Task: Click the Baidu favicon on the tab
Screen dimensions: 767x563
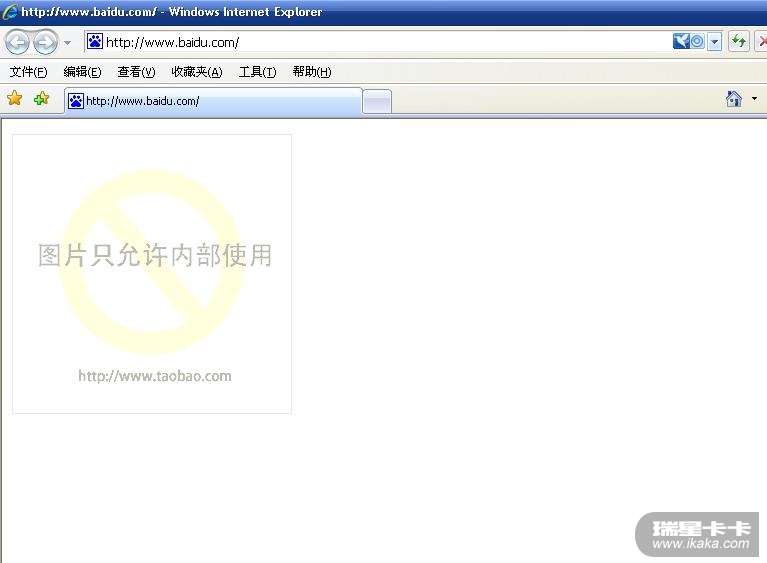Action: [76, 101]
